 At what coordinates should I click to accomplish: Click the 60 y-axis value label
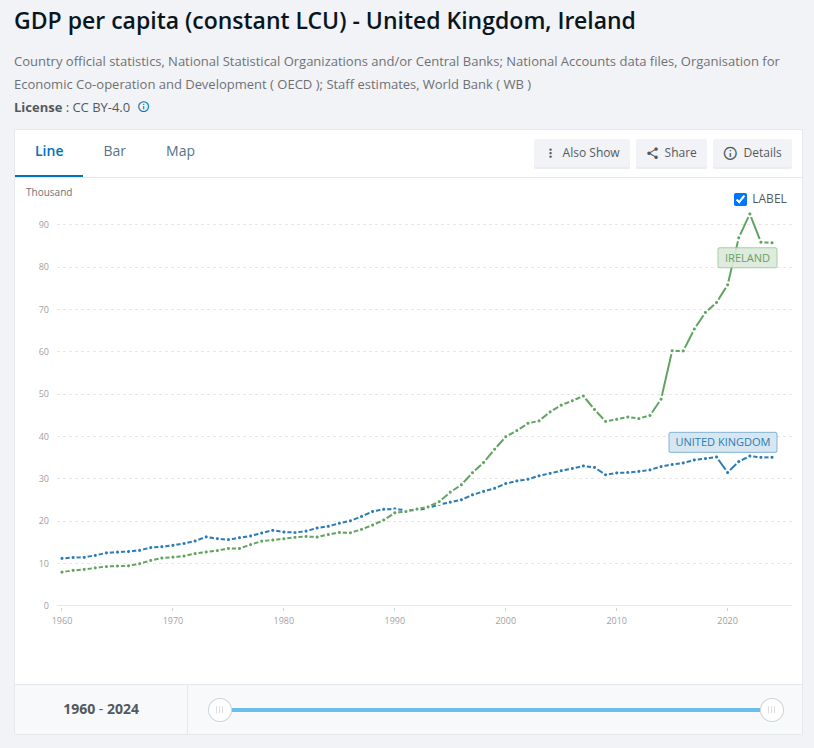click(x=44, y=351)
